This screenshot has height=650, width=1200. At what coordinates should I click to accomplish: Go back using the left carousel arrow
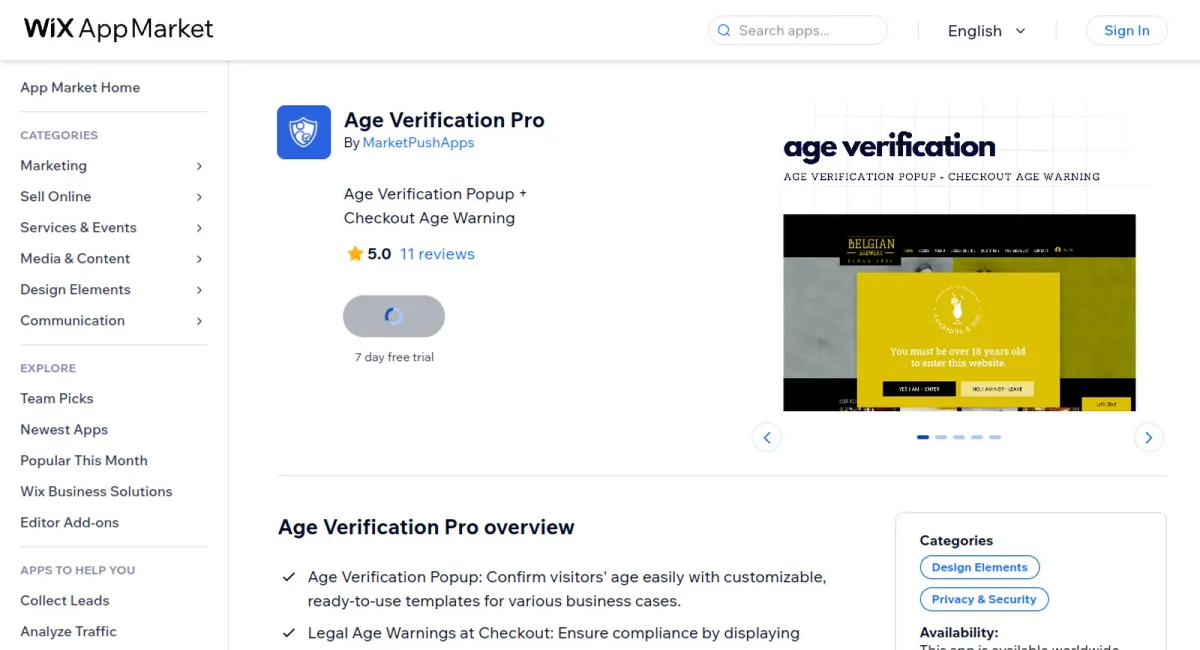pos(767,437)
